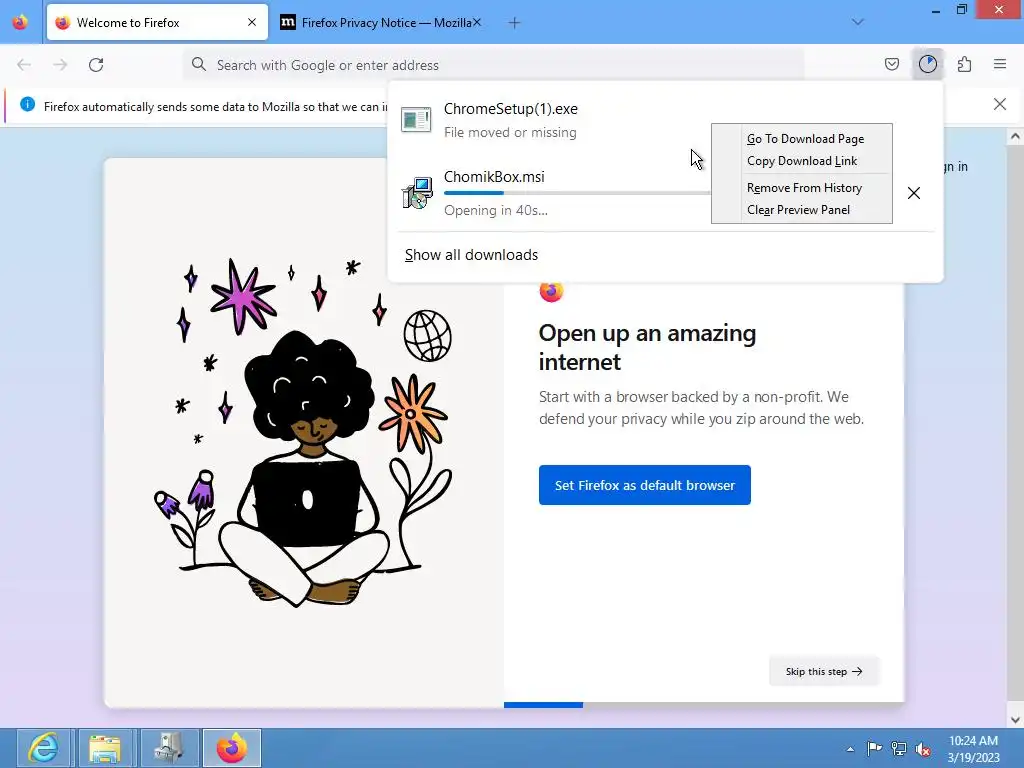Image resolution: width=1024 pixels, height=768 pixels.
Task: Focus the search or address bar
Action: click(493, 65)
